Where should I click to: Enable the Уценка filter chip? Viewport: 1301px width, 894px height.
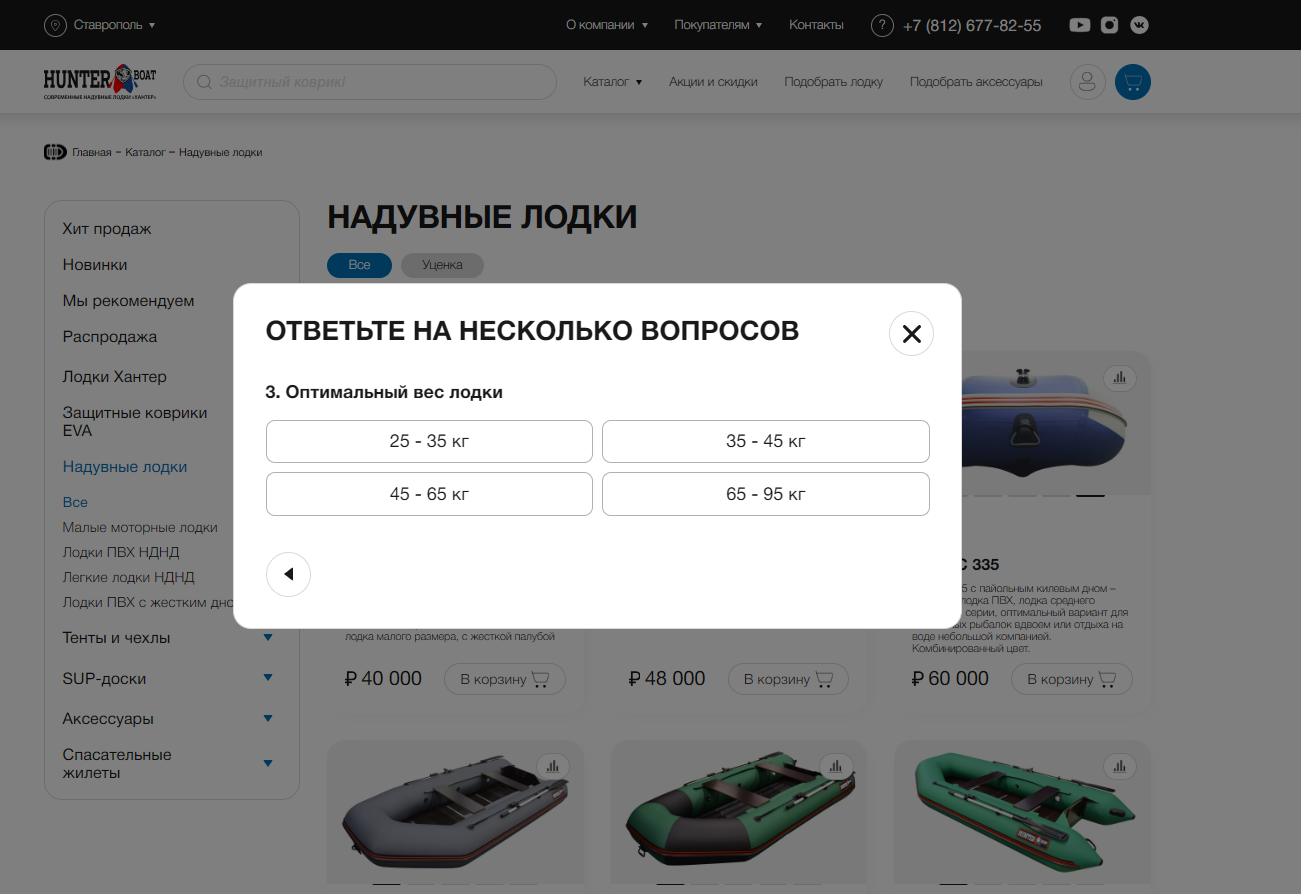[442, 265]
